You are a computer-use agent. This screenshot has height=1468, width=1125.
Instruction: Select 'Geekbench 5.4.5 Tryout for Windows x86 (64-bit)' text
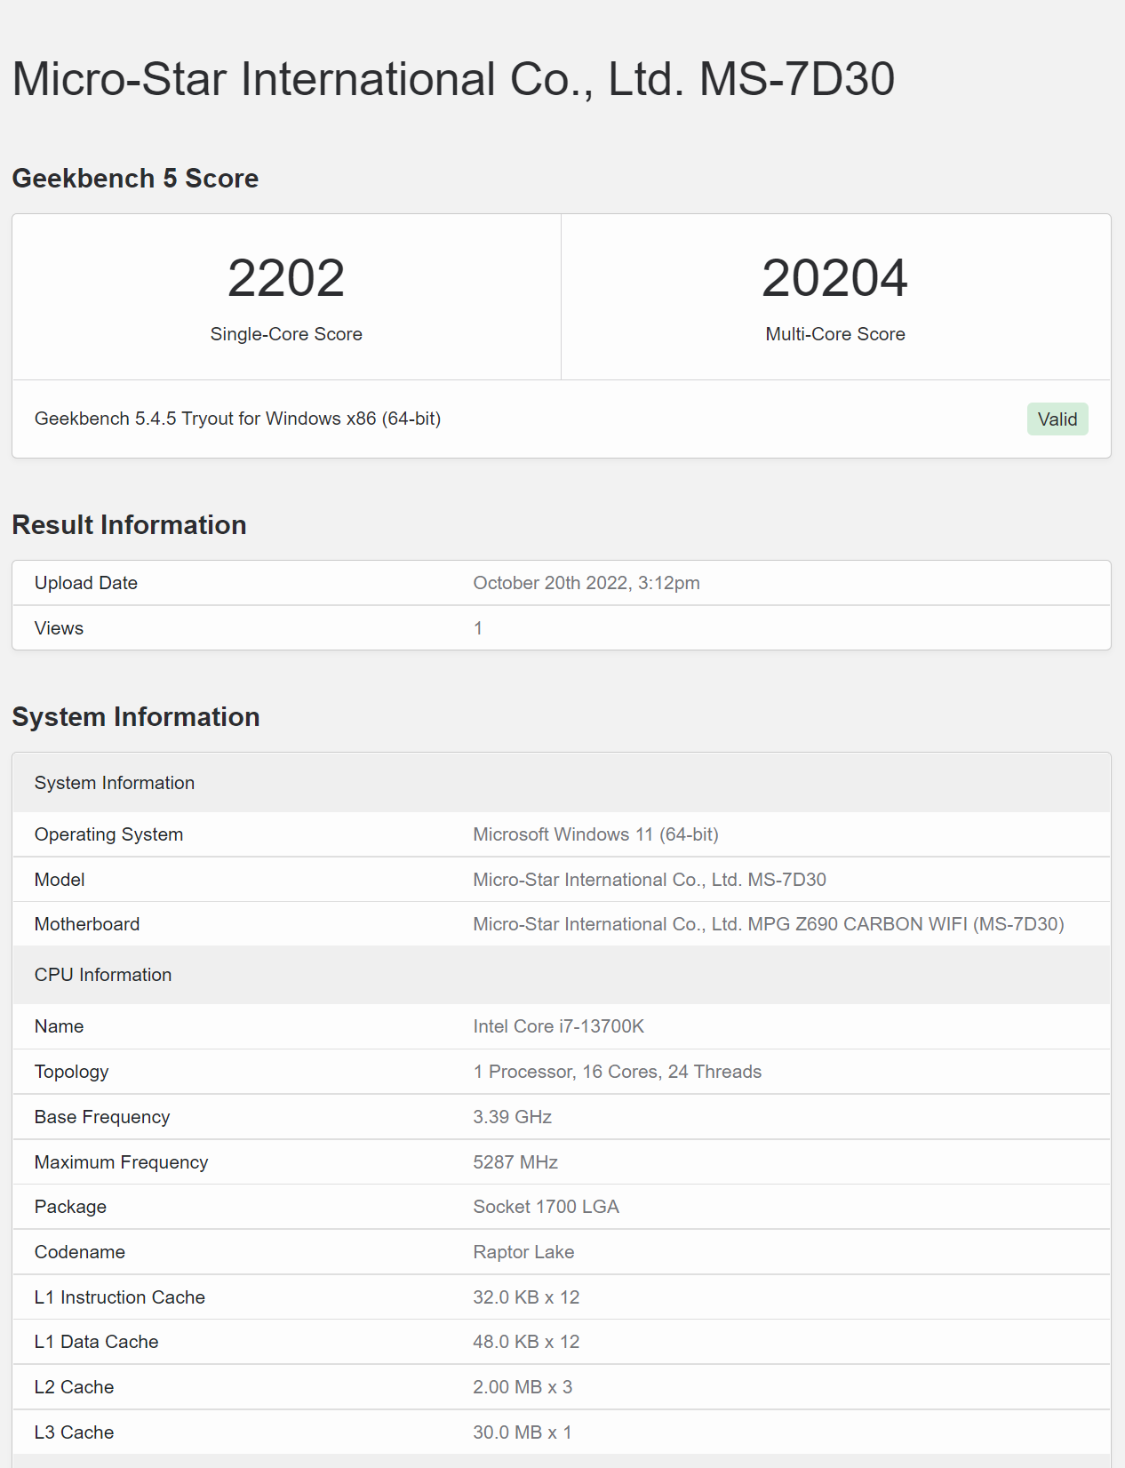238,419
